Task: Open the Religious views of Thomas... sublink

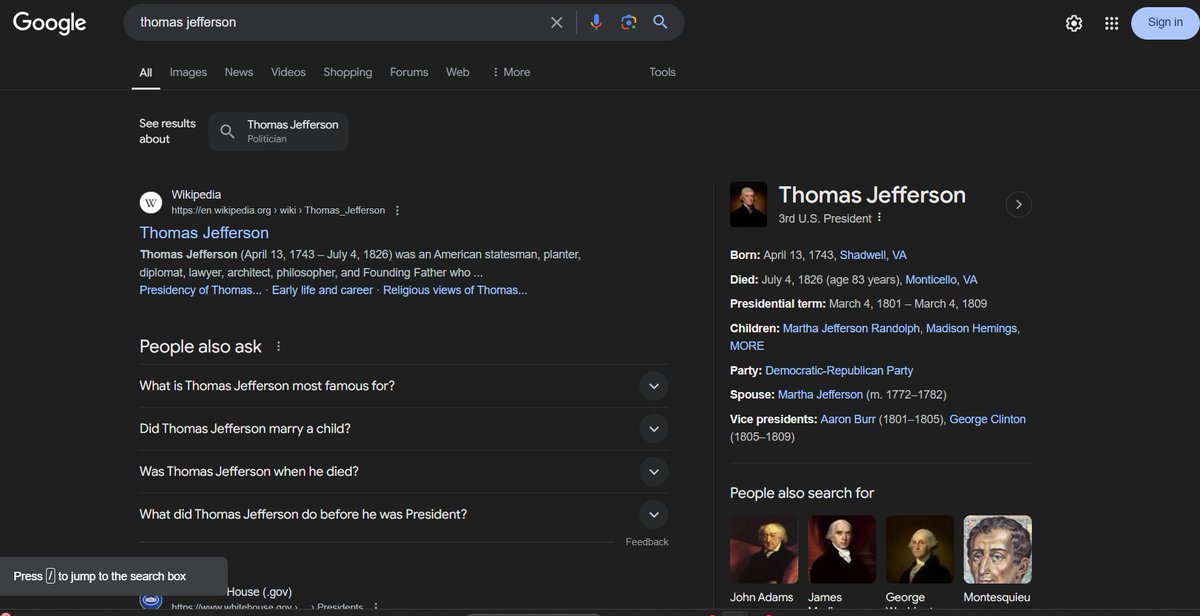Action: click(x=455, y=290)
